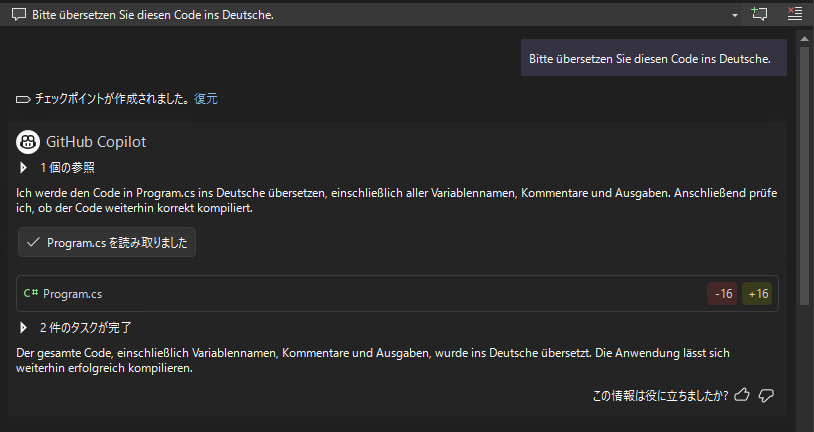This screenshot has height=432, width=814.
Task: Expand the 2件のタスクが完了 tasks section
Action: [x=24, y=327]
